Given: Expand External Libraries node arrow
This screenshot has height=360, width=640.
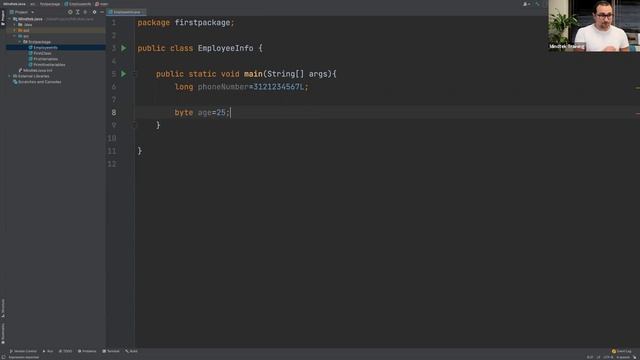Looking at the screenshot, I should [x=10, y=76].
